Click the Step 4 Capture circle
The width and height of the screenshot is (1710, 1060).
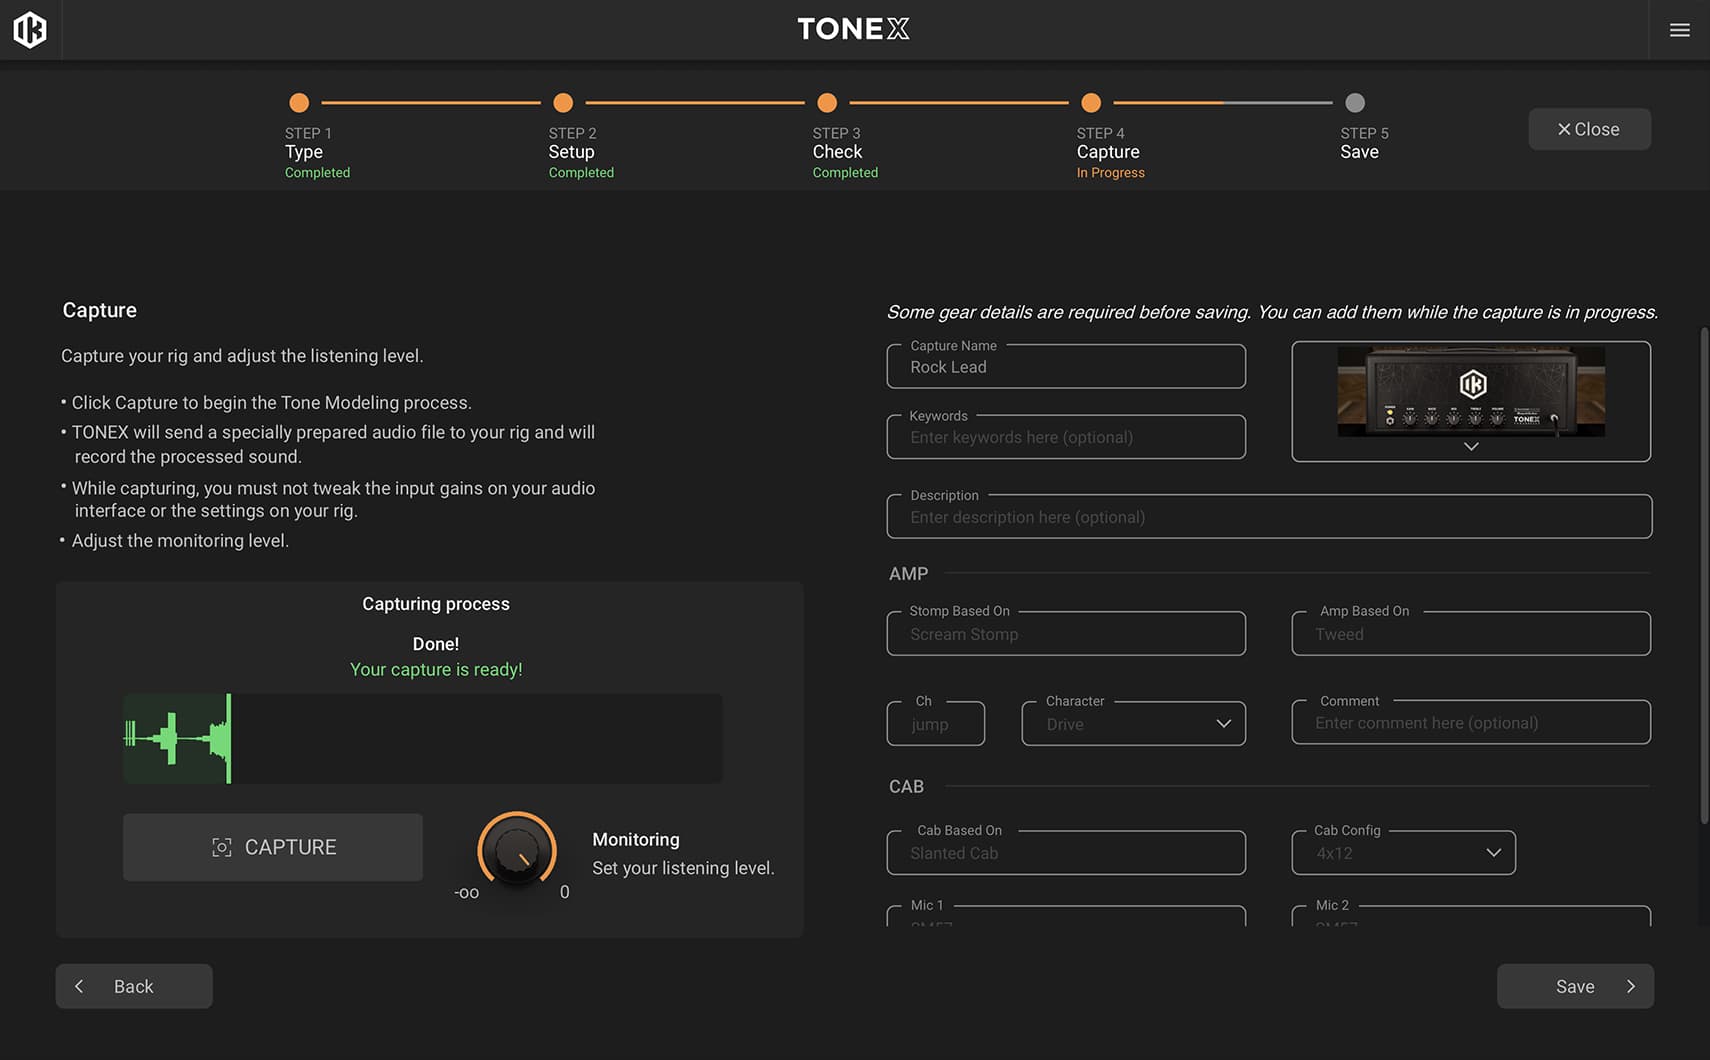tap(1091, 103)
